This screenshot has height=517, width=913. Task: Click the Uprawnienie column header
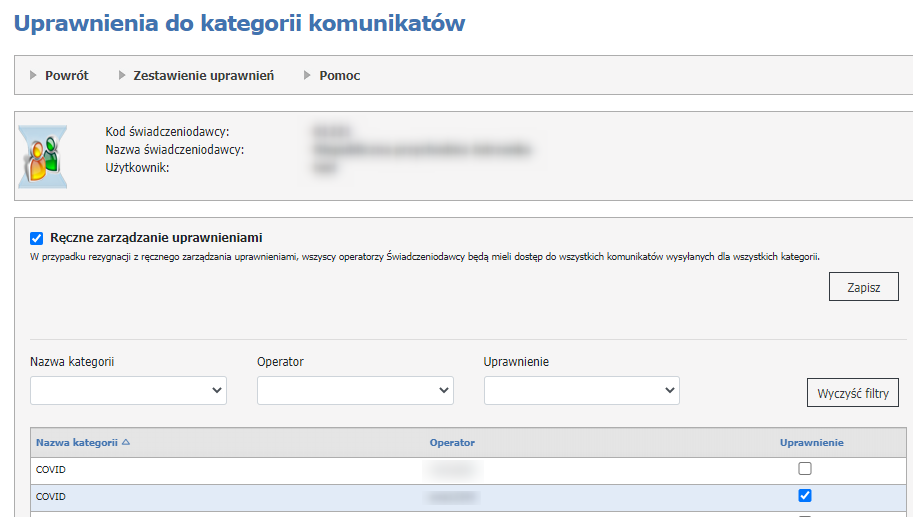tap(811, 442)
